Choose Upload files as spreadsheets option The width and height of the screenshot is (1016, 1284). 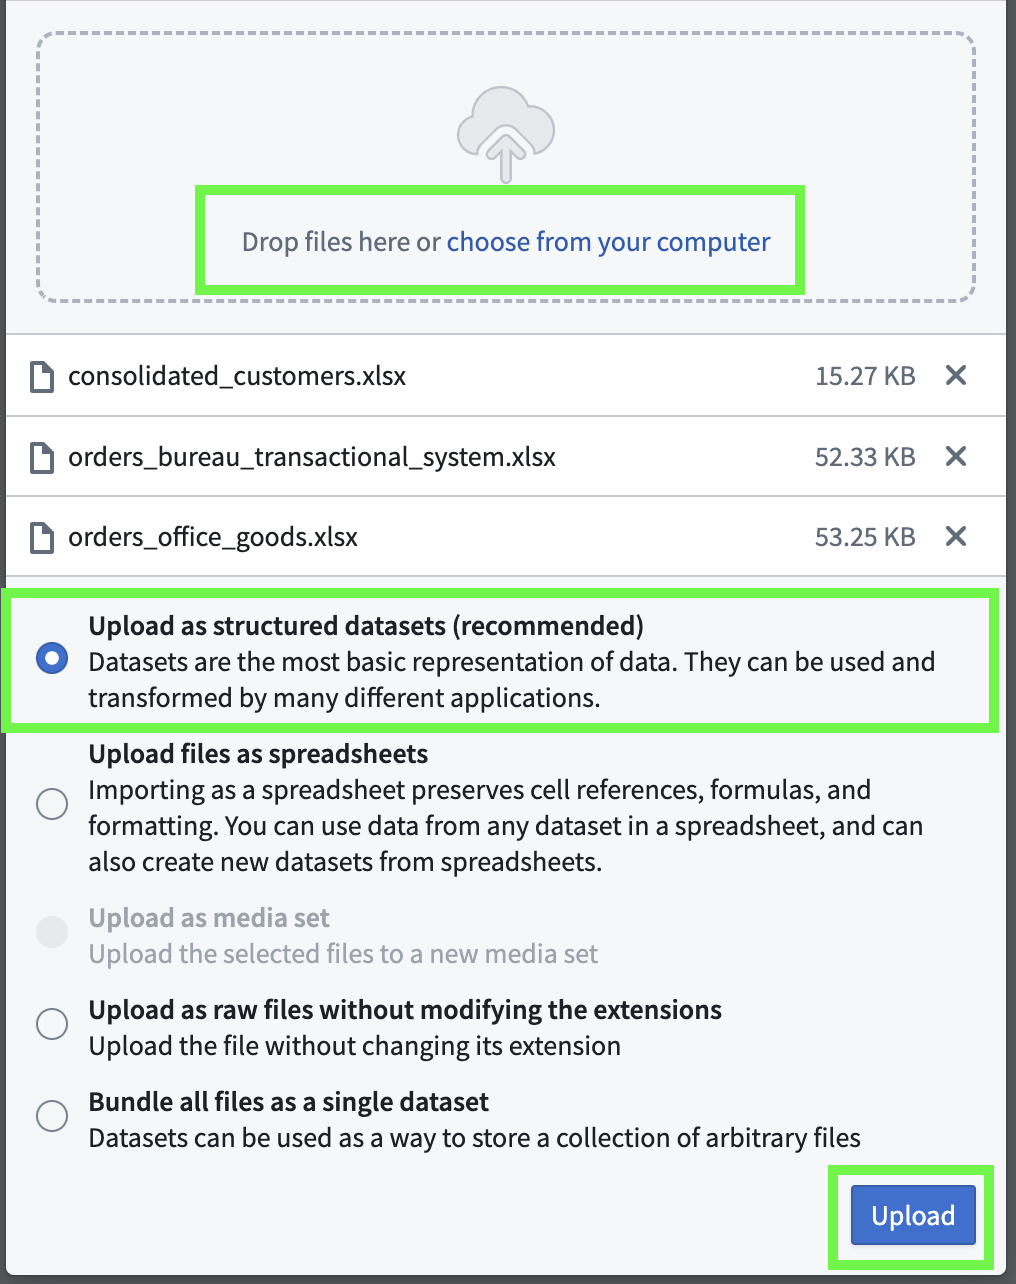coord(52,804)
